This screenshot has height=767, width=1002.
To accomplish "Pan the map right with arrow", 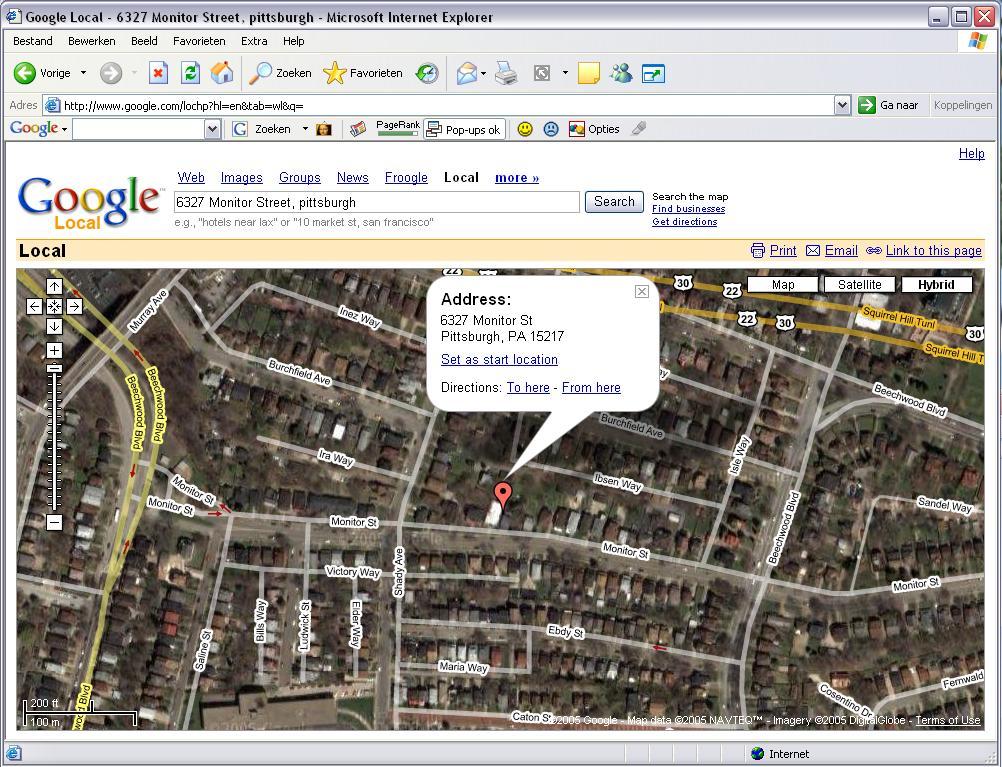I will (74, 306).
